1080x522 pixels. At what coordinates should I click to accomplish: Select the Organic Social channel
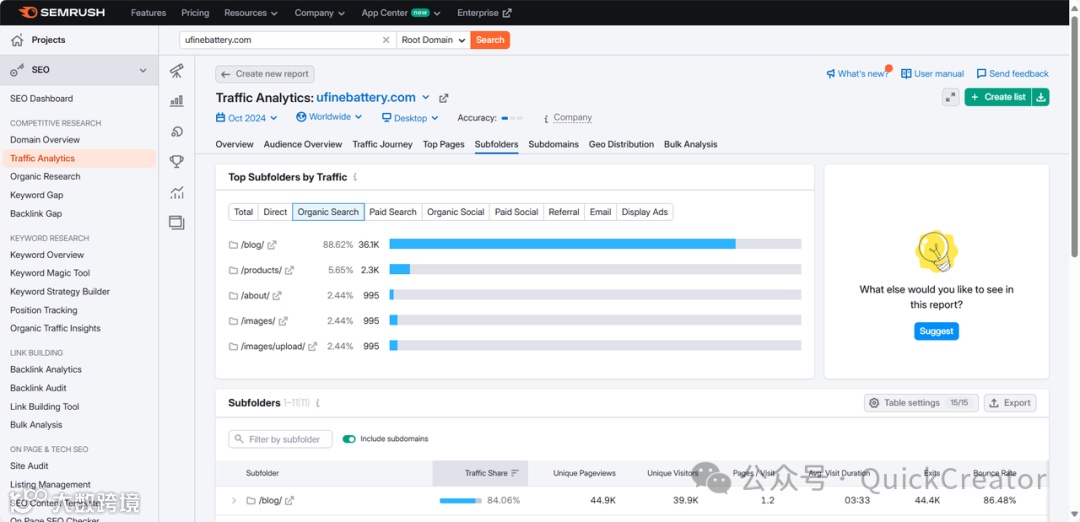455,212
